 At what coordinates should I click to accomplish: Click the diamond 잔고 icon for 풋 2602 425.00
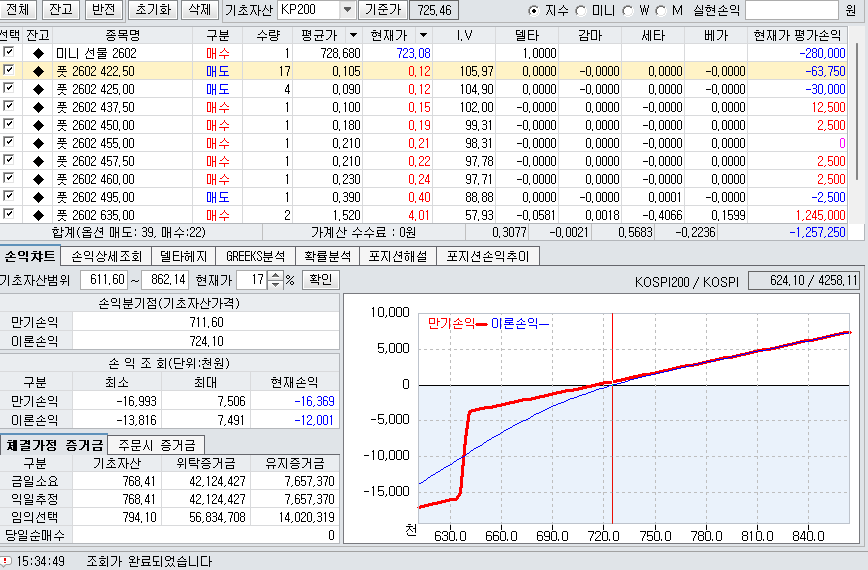[38, 89]
